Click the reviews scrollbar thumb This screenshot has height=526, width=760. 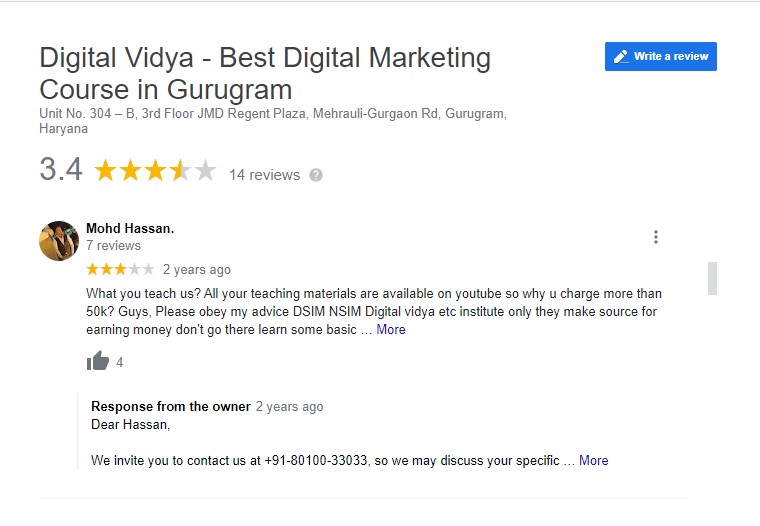[712, 278]
